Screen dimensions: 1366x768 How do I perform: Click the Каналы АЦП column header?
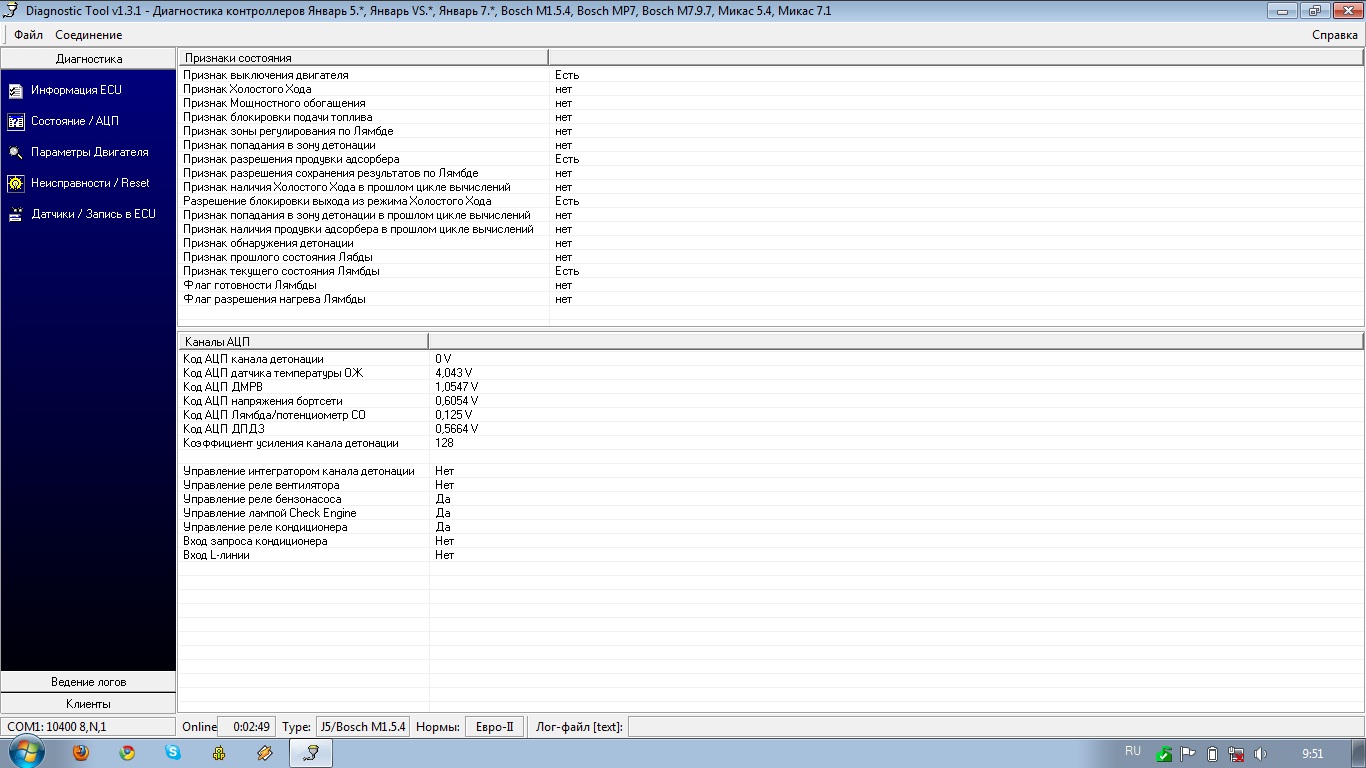(303, 341)
